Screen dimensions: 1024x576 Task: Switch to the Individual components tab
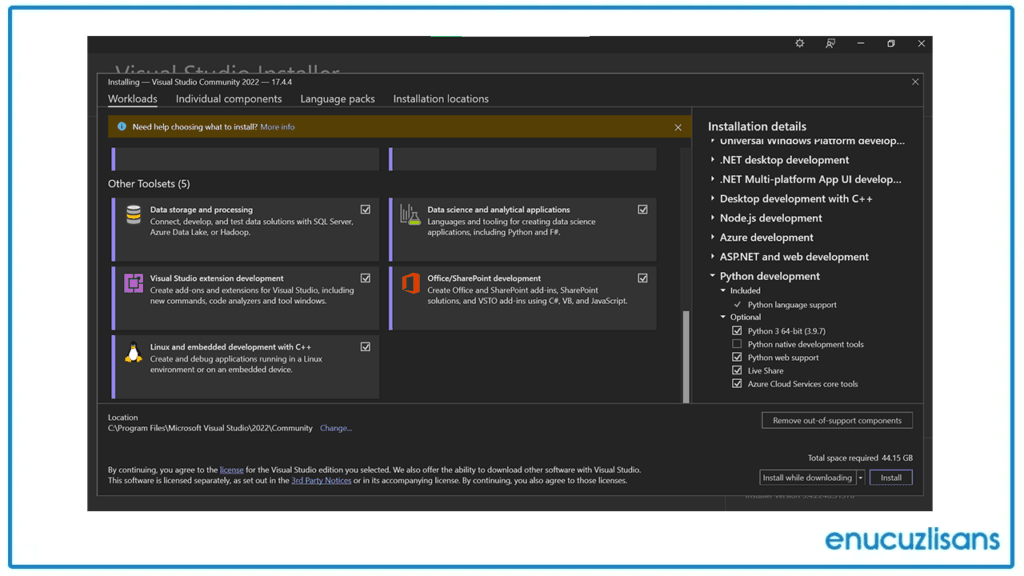(229, 99)
